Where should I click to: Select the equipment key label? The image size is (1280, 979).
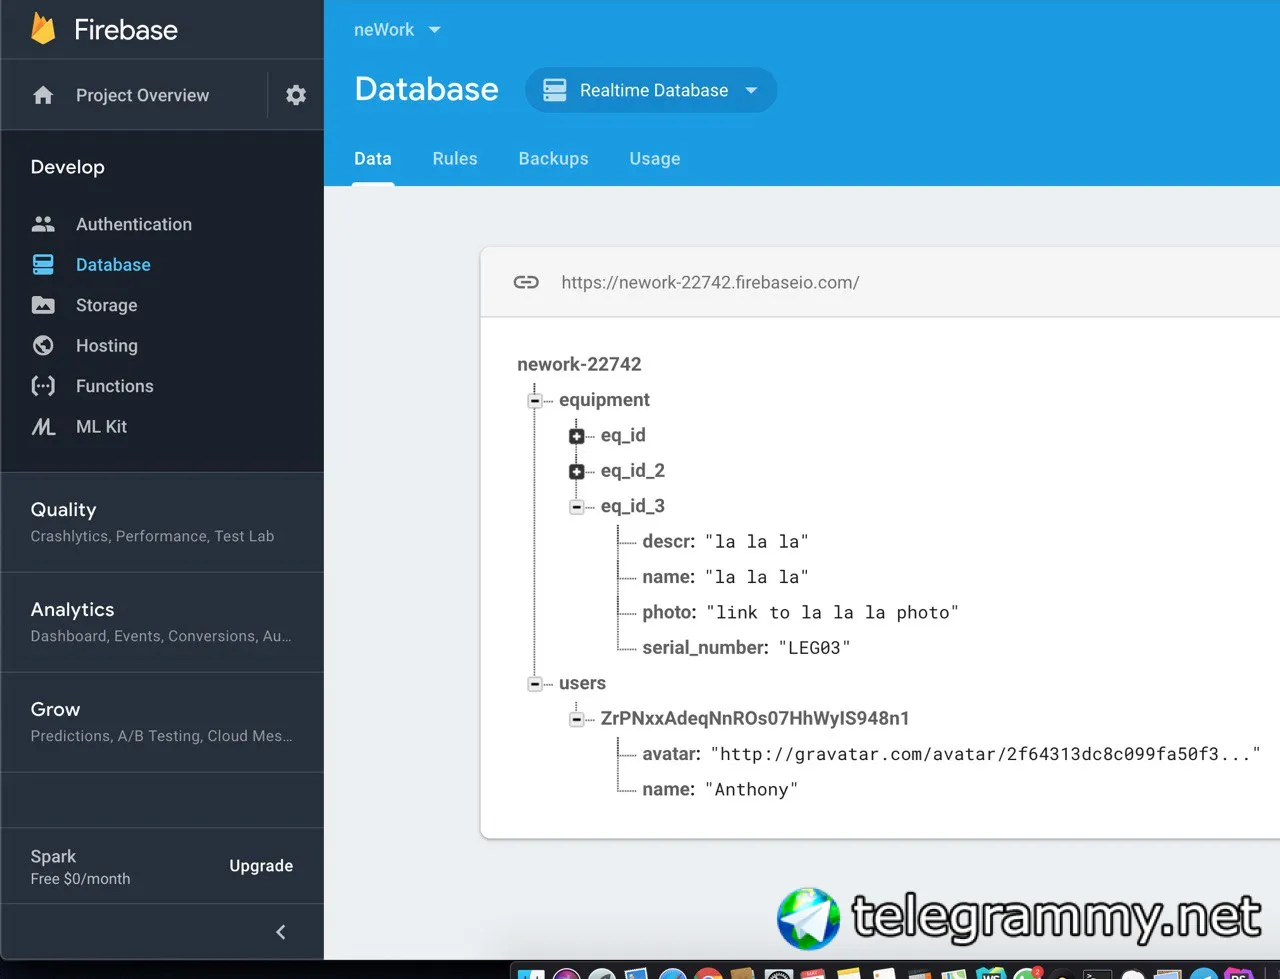point(604,400)
